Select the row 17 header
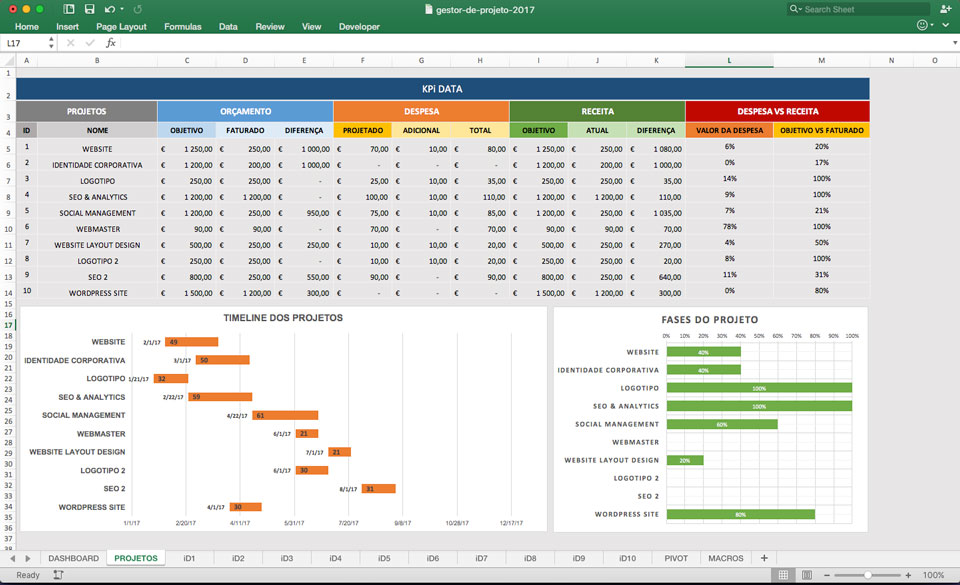The image size is (960, 585). (x=9, y=325)
